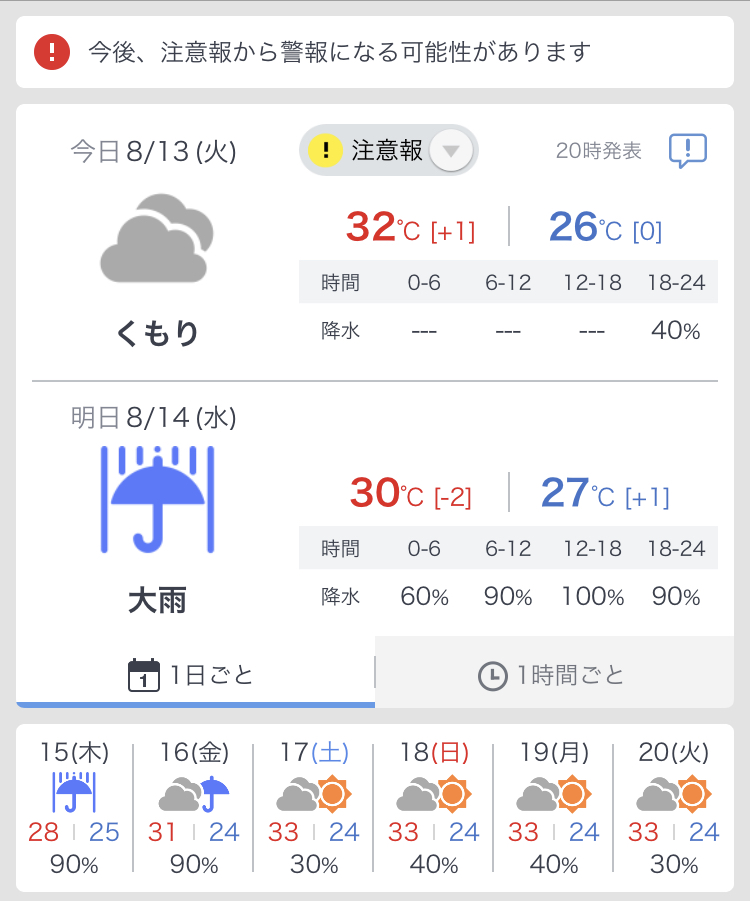Open the 18(日) daily forecast
Viewport: 750px width, 901px height.
(434, 808)
